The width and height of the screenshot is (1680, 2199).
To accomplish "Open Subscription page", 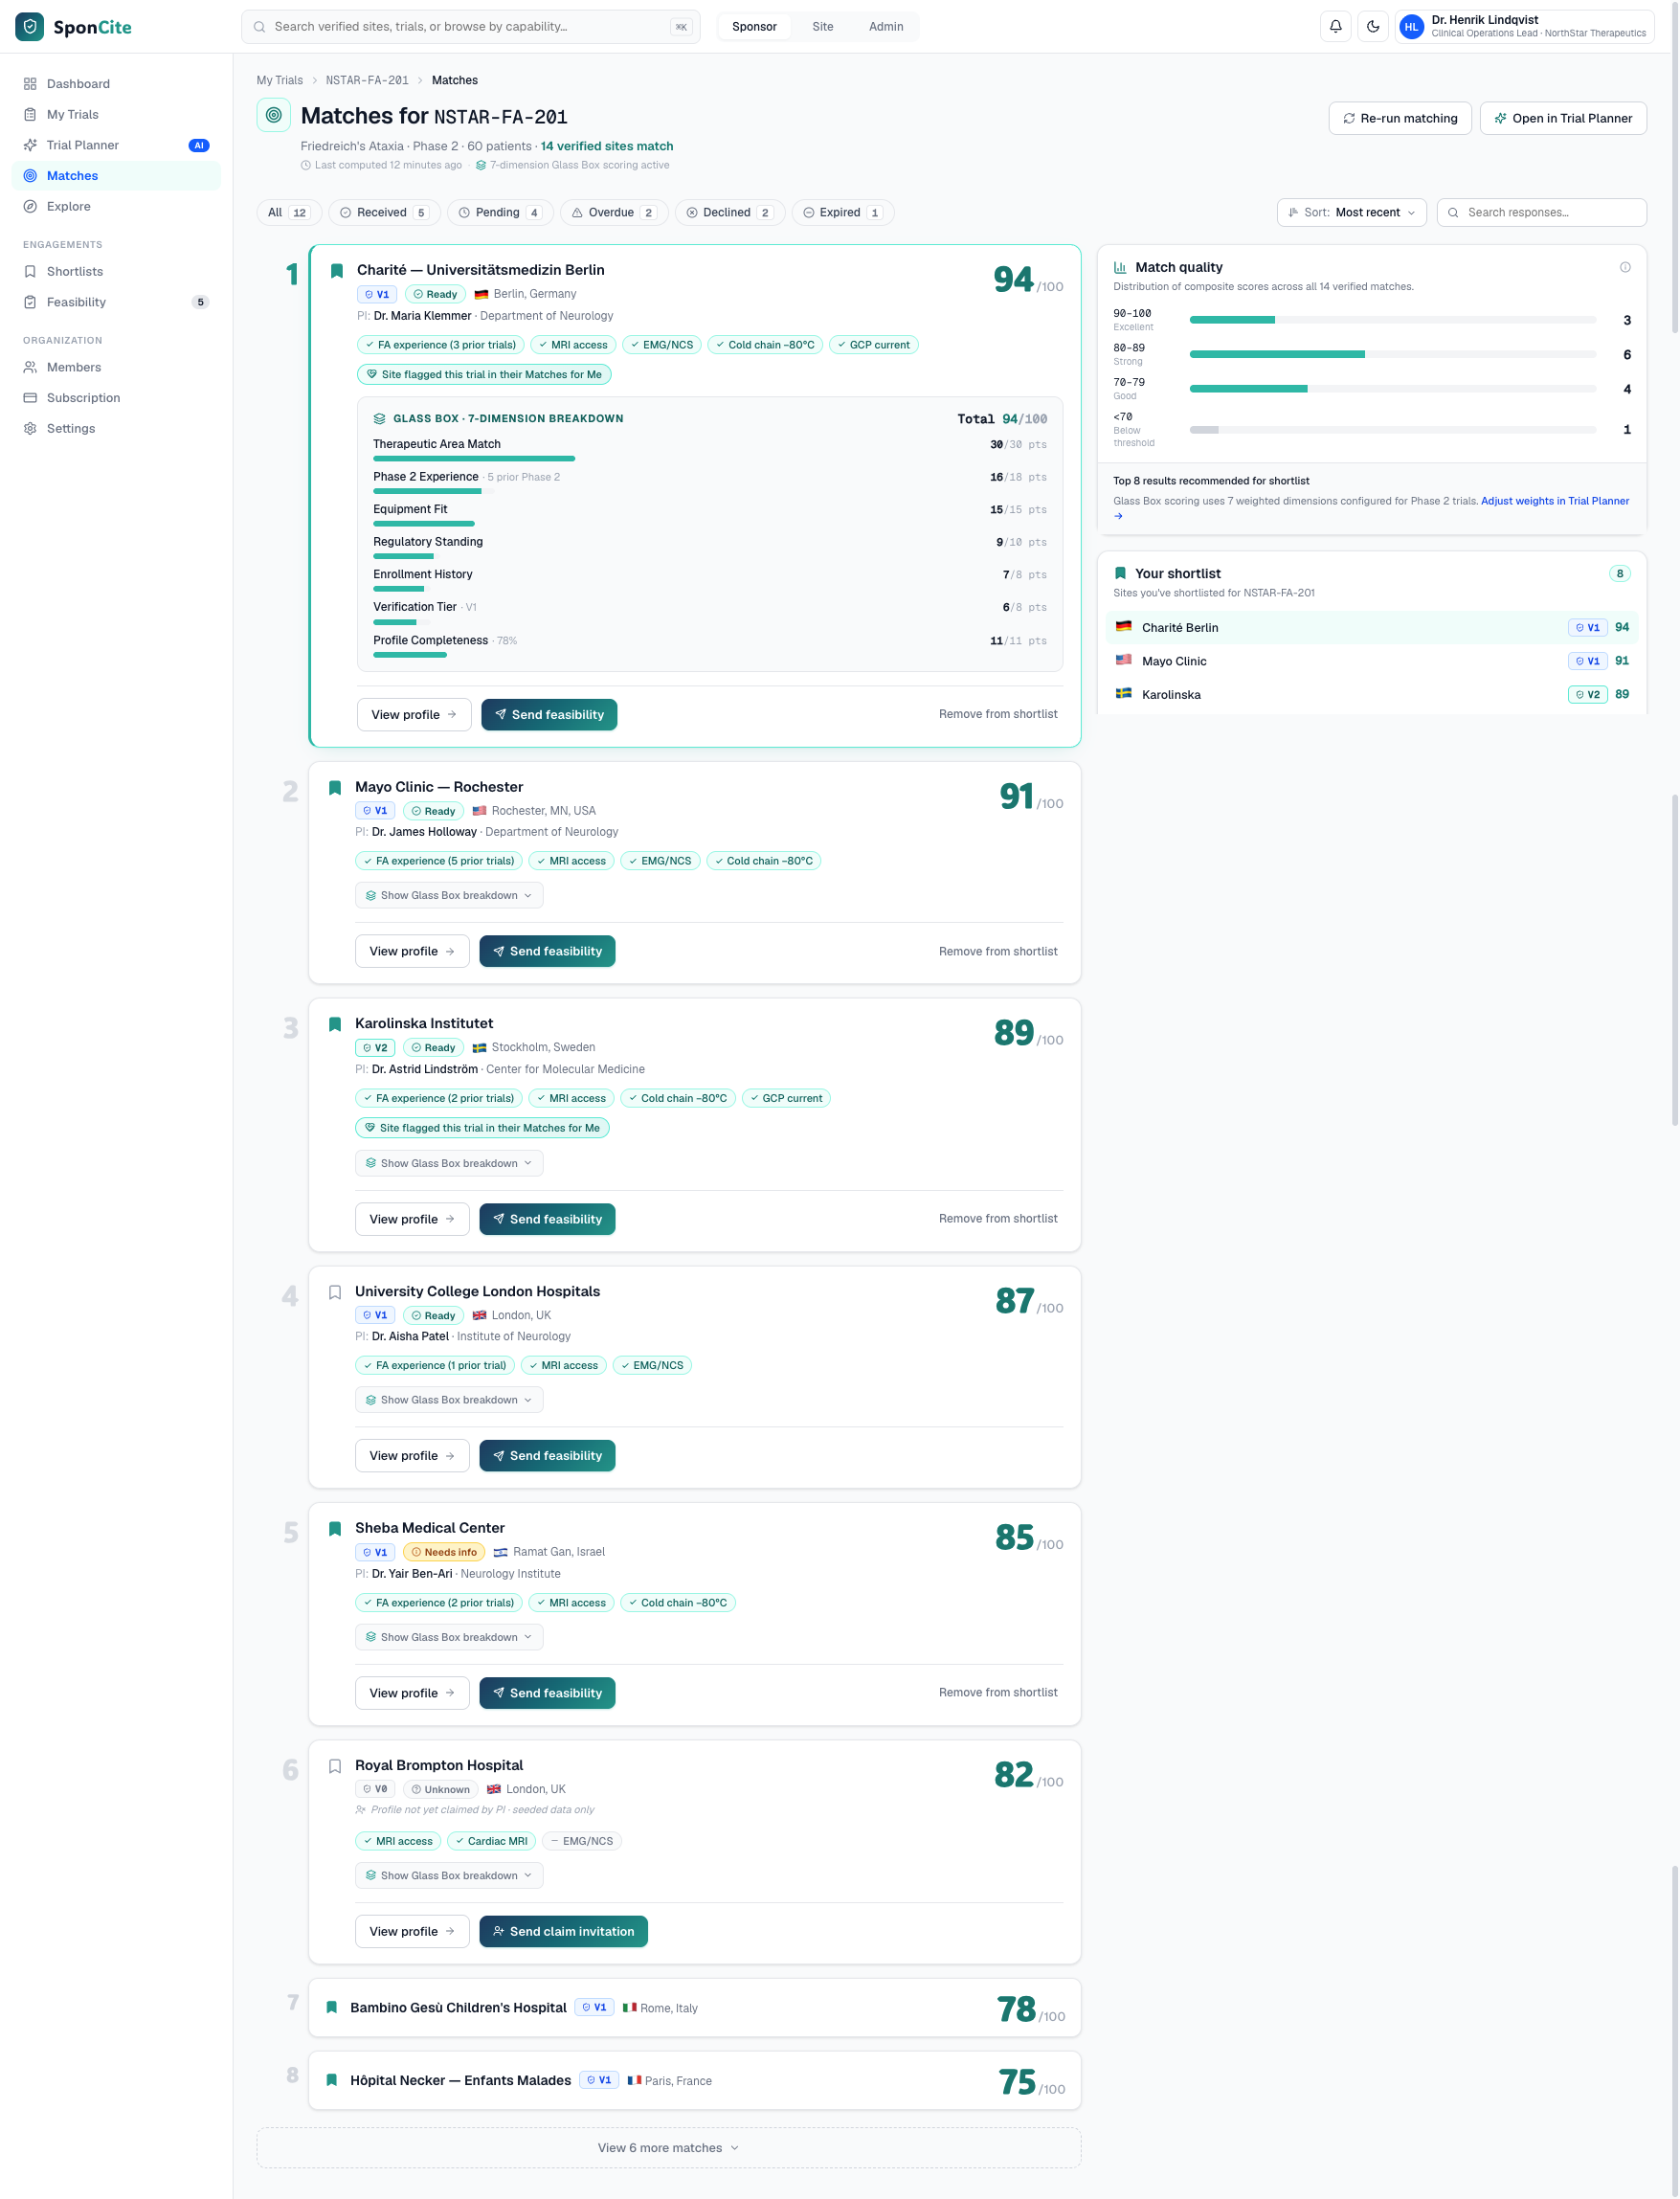I will [116, 398].
